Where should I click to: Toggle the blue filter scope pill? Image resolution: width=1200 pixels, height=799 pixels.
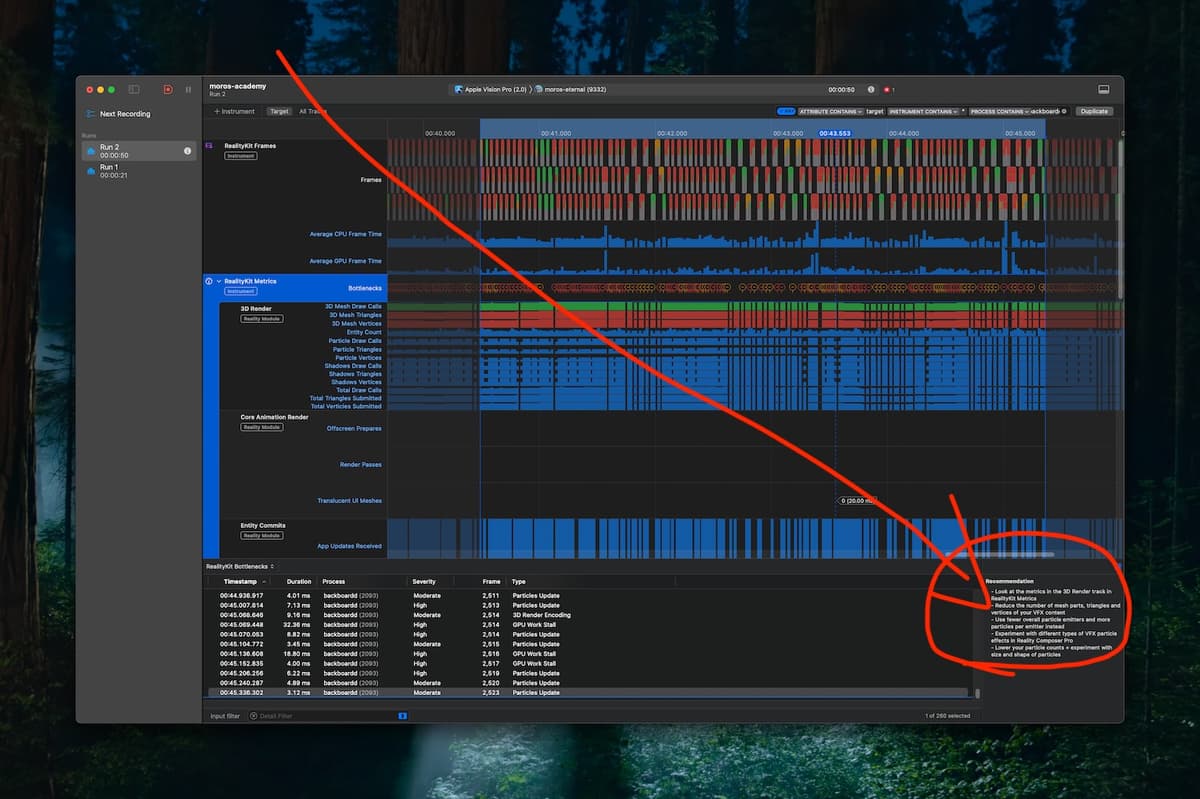[786, 111]
